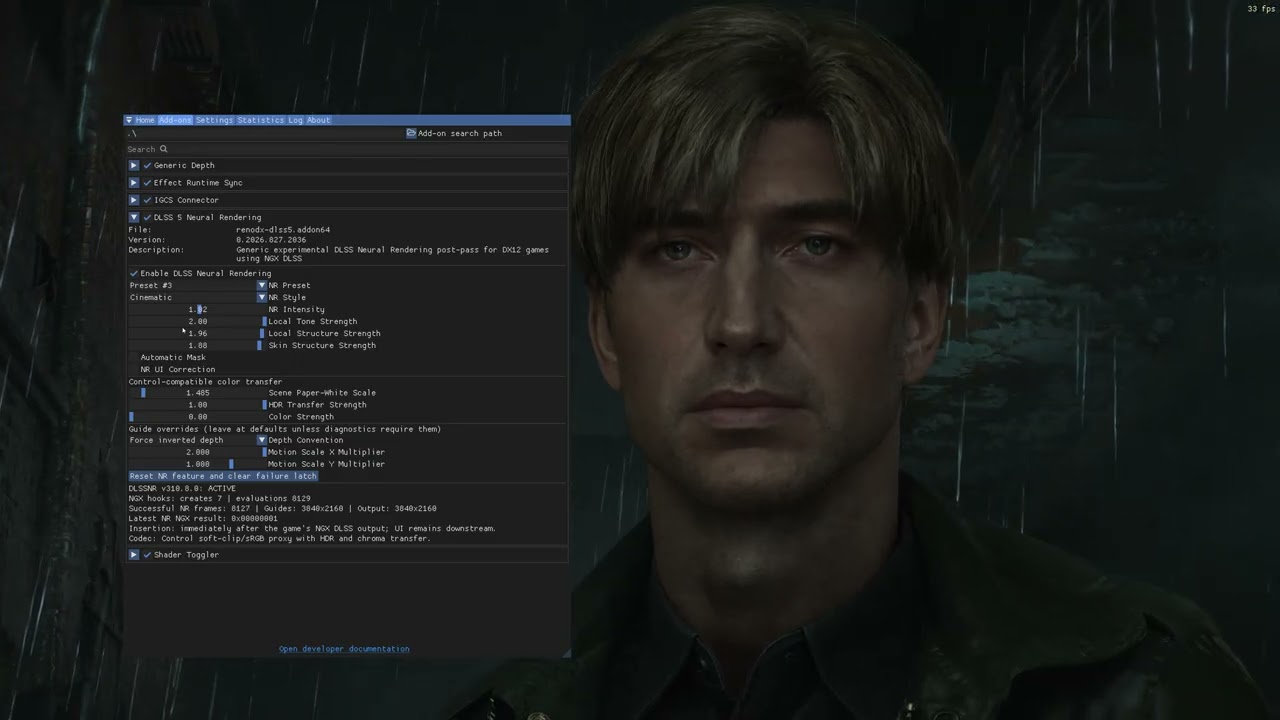Uncheck the Effect Runtime Sync add-on
The width and height of the screenshot is (1280, 720).
147,183
